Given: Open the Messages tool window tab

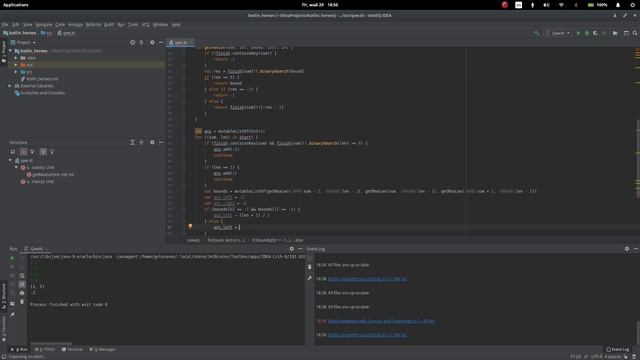Looking at the screenshot, I should coord(102,349).
